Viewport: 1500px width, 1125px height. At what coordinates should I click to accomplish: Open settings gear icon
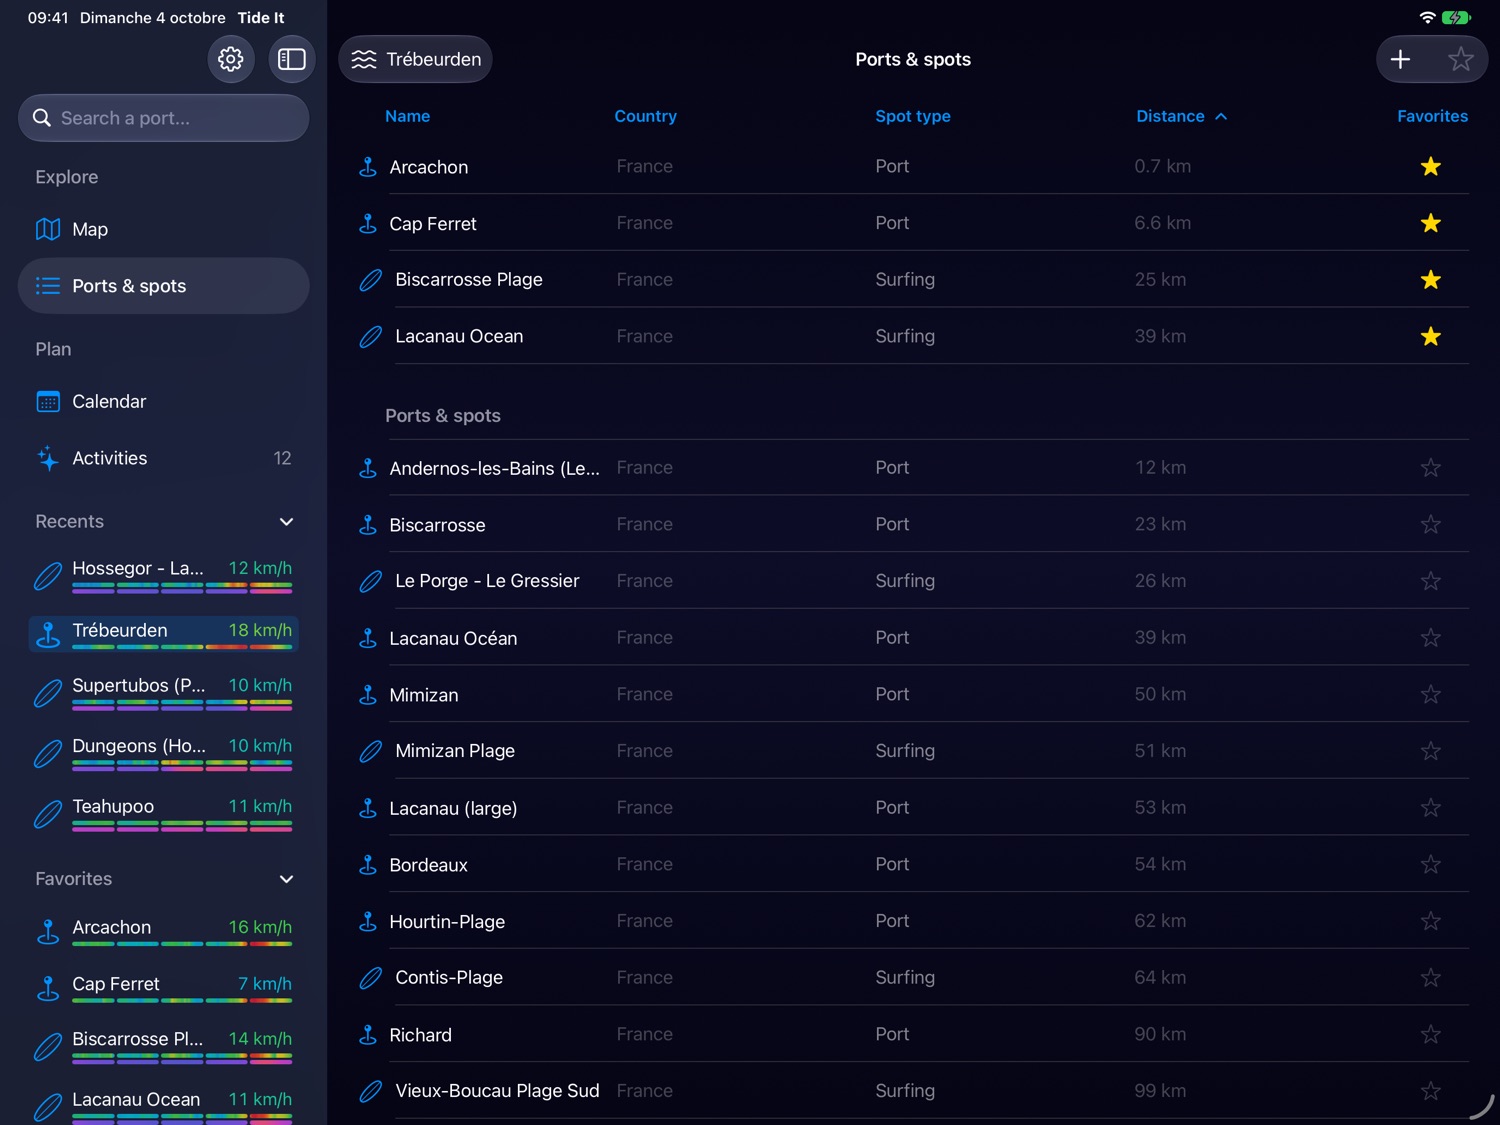[x=231, y=59]
